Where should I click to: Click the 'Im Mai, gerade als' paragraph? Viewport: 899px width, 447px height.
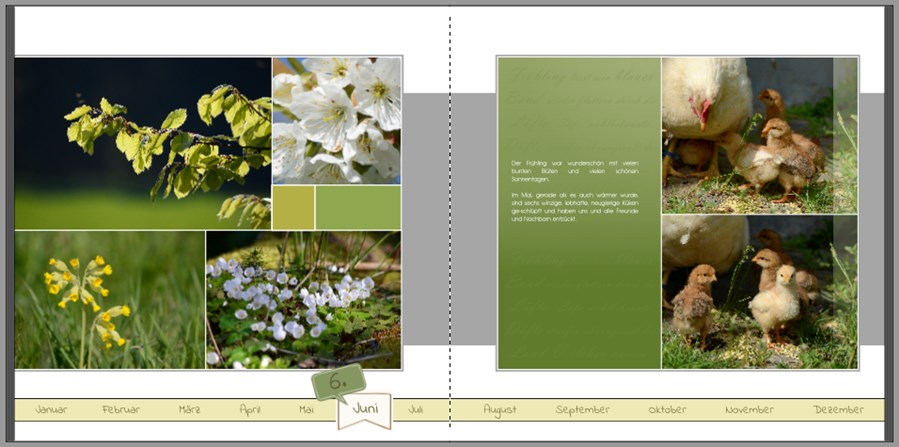pos(575,207)
